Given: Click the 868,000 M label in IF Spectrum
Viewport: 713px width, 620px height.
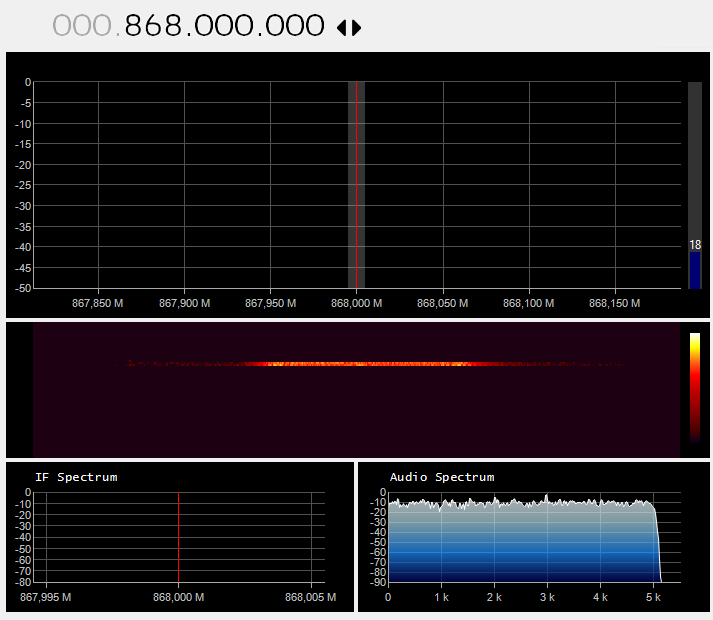Looking at the screenshot, I should tap(178, 597).
